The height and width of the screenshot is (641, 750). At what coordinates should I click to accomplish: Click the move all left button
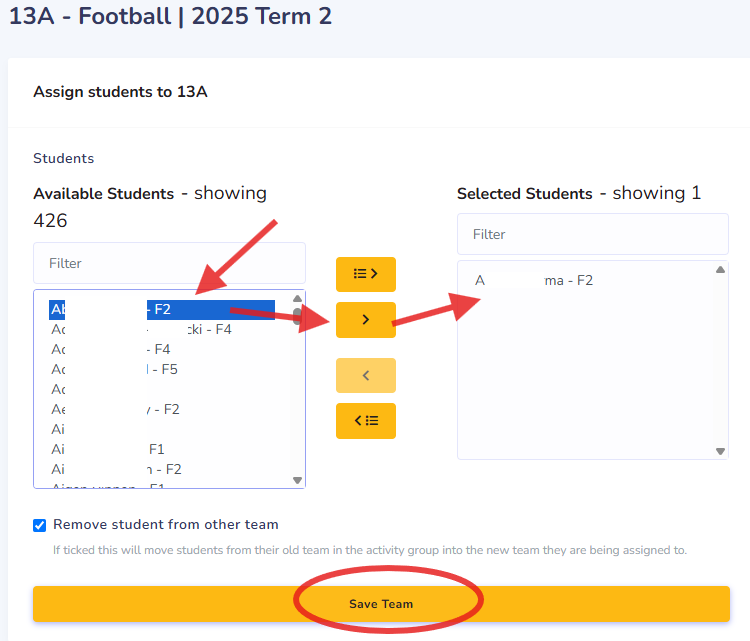(365, 421)
